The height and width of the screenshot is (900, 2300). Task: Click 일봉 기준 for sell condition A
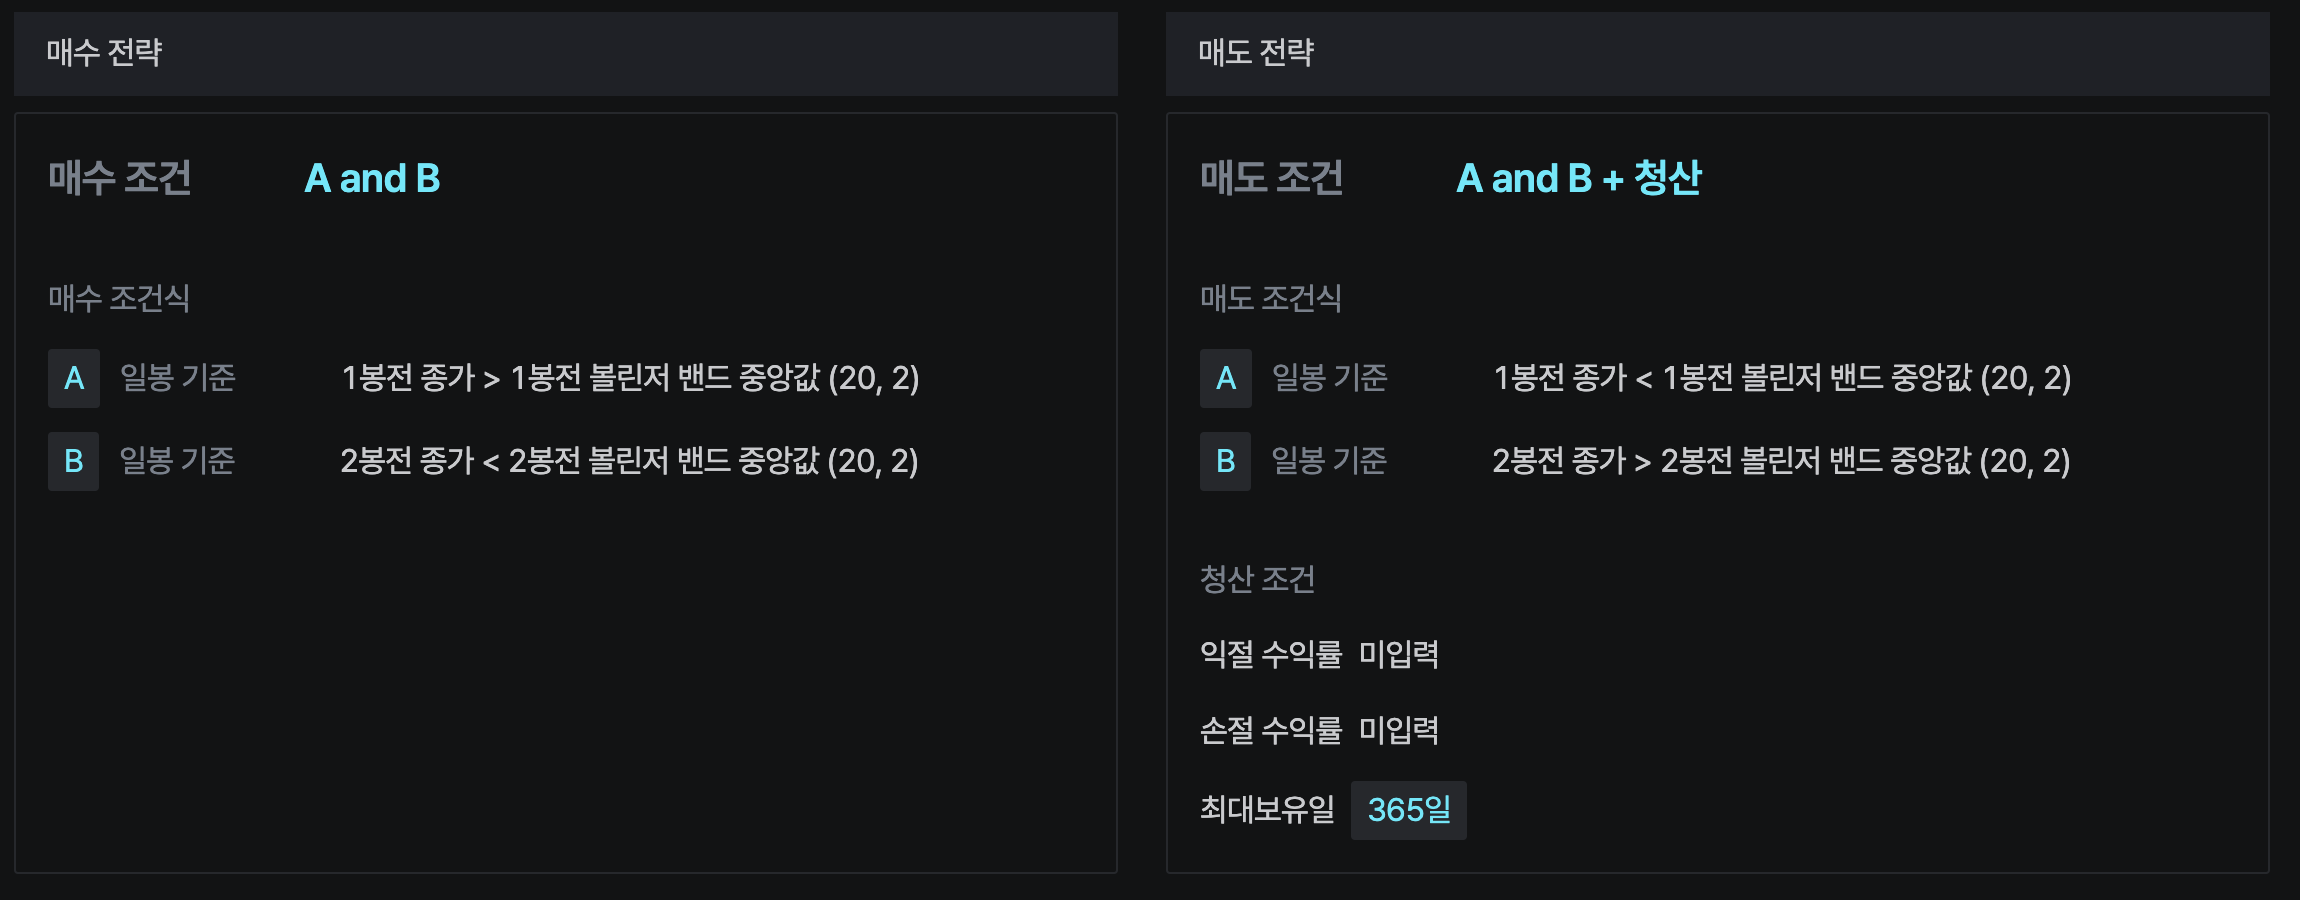pyautogui.click(x=1330, y=378)
